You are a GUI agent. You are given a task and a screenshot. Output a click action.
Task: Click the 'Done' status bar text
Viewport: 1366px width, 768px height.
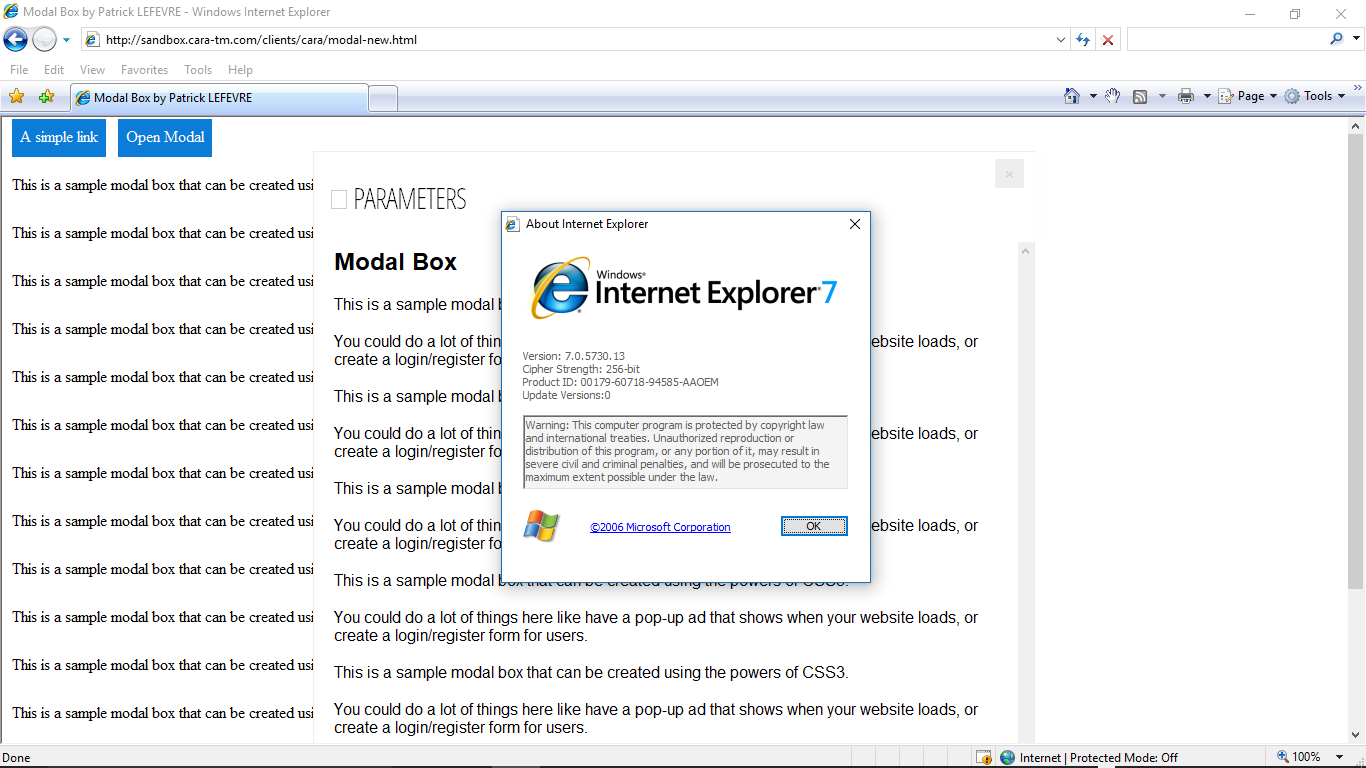[x=16, y=758]
